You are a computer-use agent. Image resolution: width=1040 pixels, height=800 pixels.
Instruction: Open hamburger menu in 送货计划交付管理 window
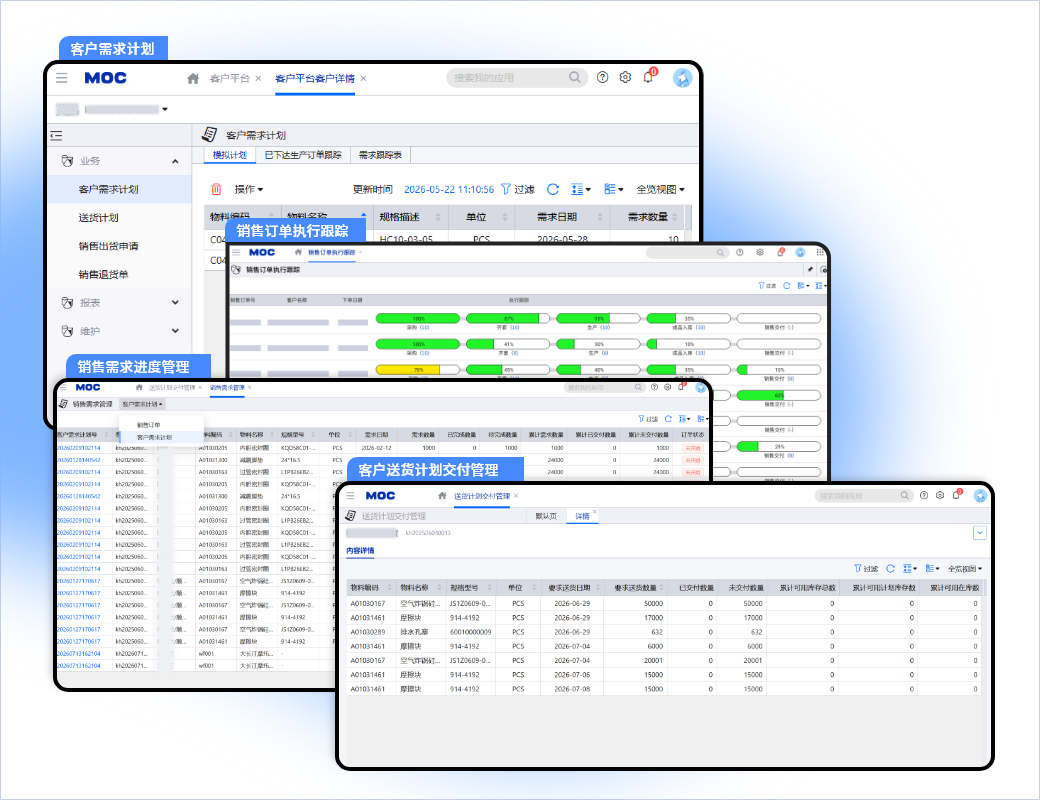tap(350, 496)
